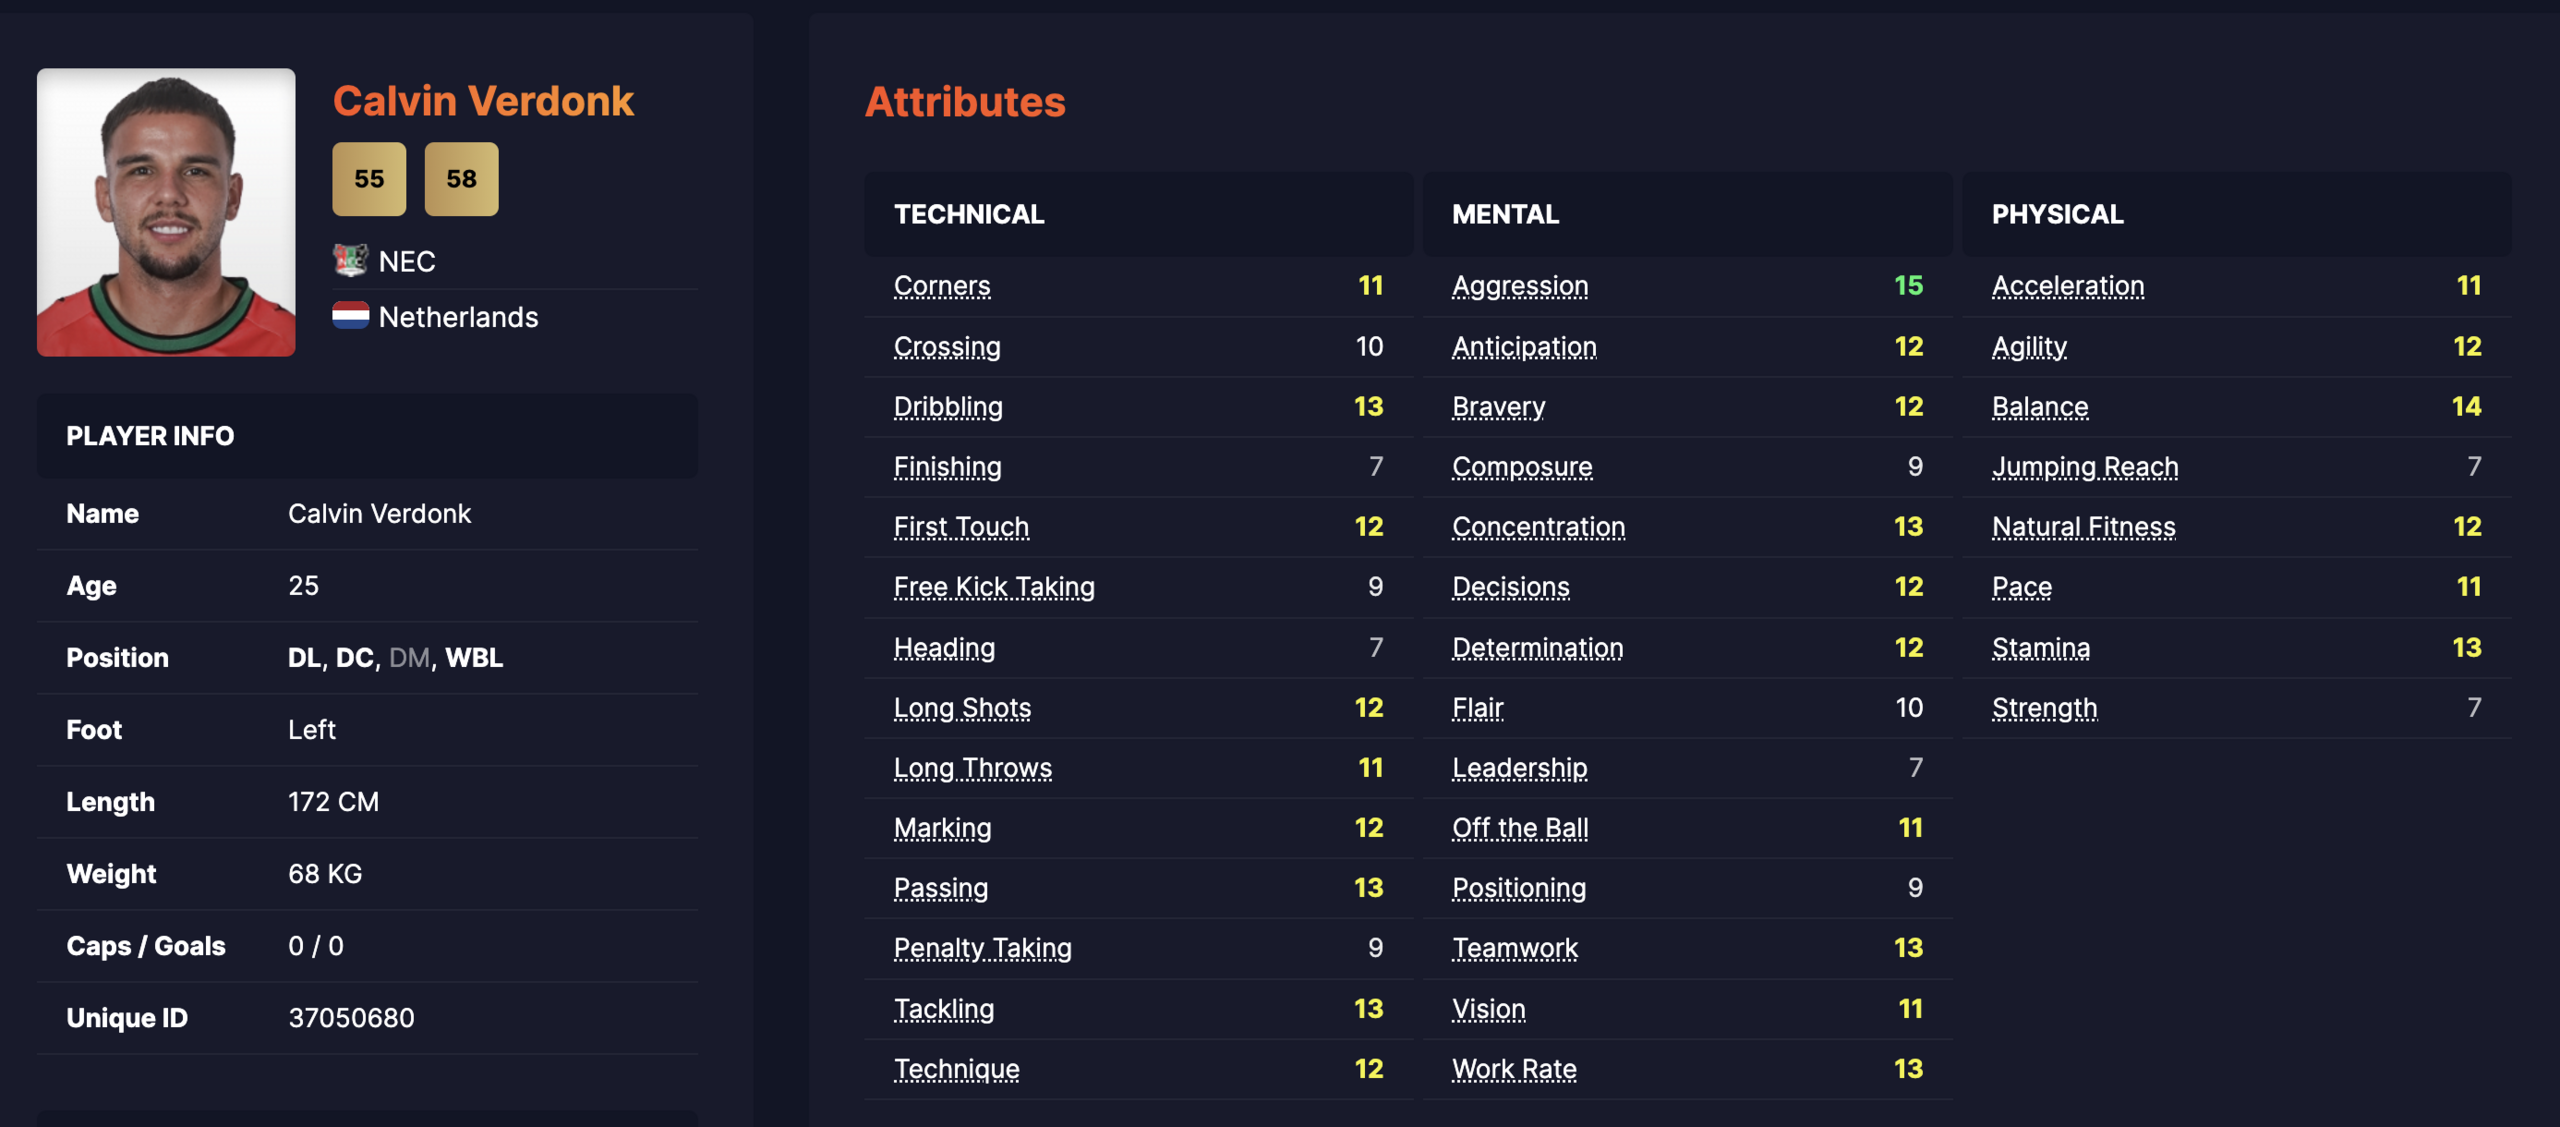This screenshot has width=2560, height=1127.
Task: Click the PLAYER INFO section header
Action: (x=150, y=436)
